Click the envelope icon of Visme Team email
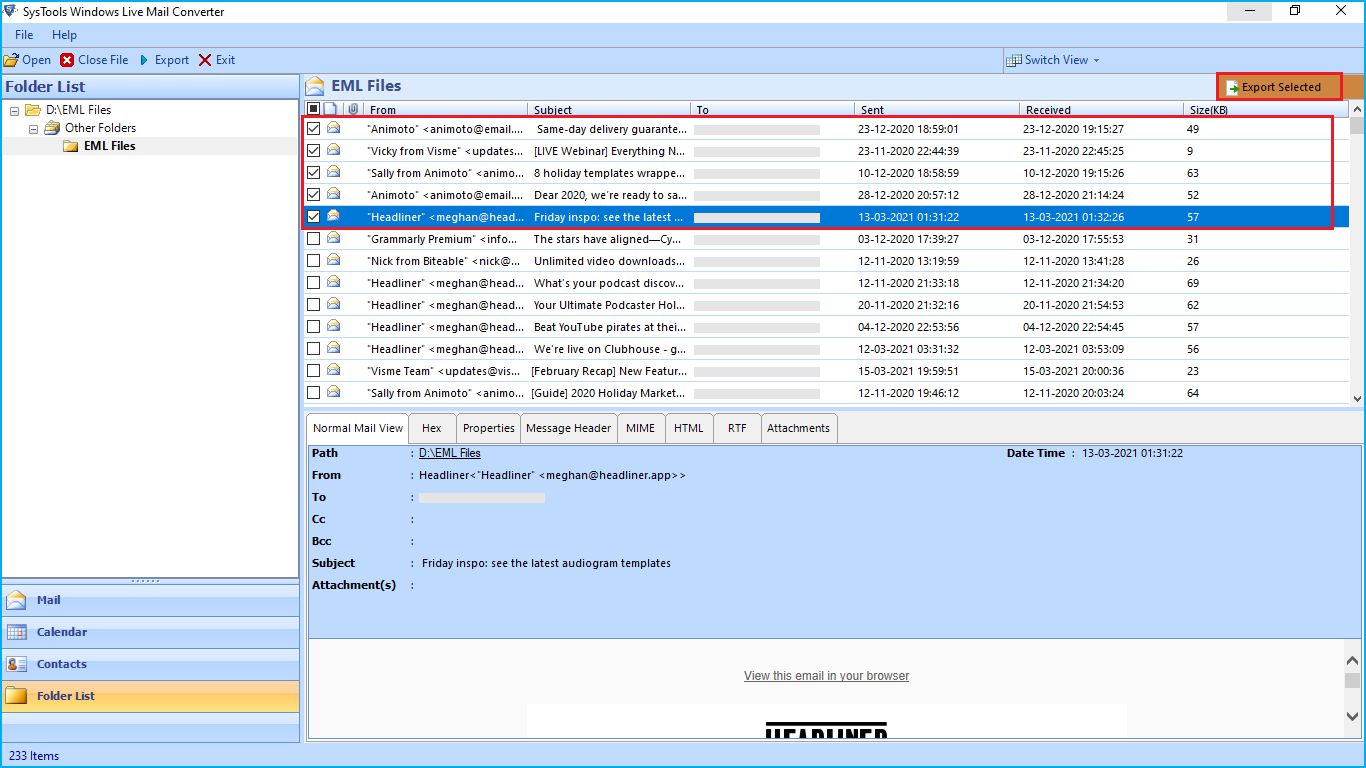Image resolution: width=1366 pixels, height=768 pixels. click(x=334, y=370)
